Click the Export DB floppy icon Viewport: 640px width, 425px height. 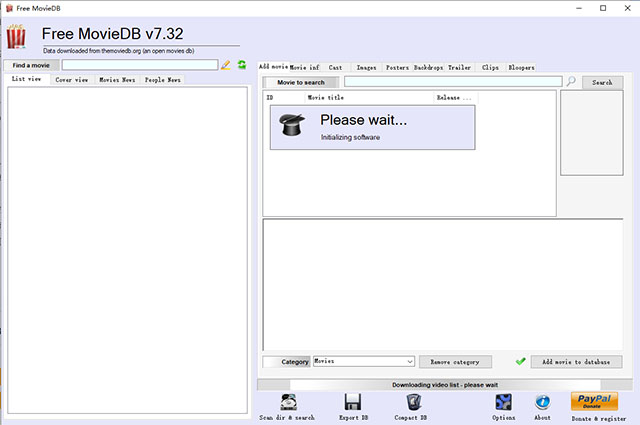[352, 402]
